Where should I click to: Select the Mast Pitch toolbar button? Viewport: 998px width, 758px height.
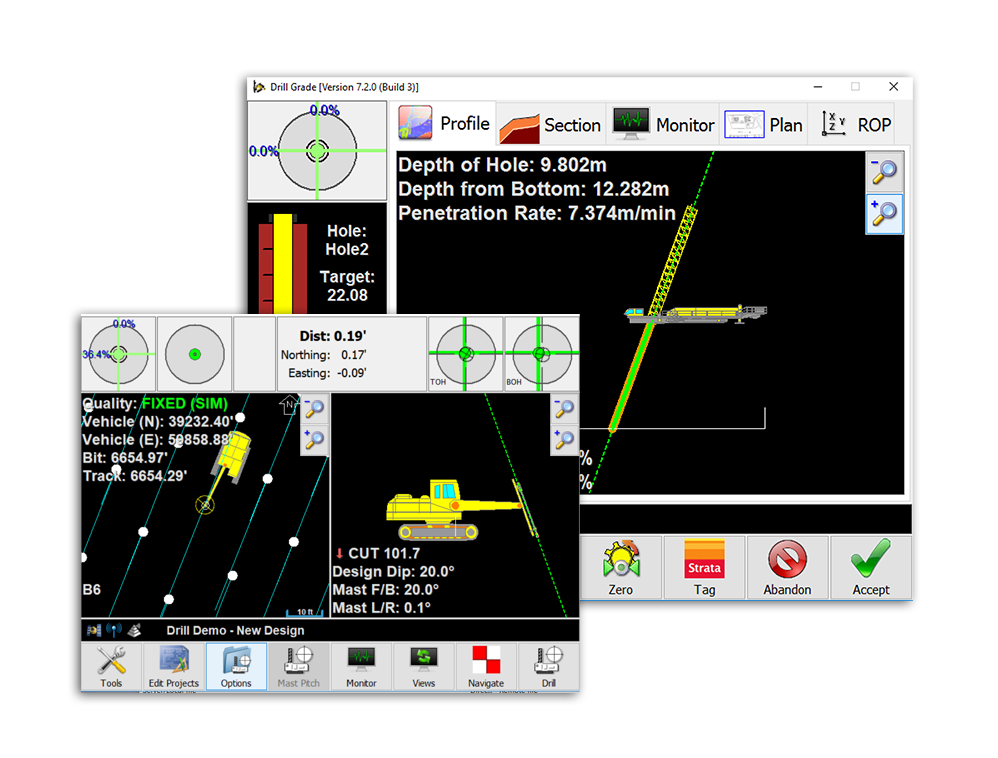[x=299, y=666]
